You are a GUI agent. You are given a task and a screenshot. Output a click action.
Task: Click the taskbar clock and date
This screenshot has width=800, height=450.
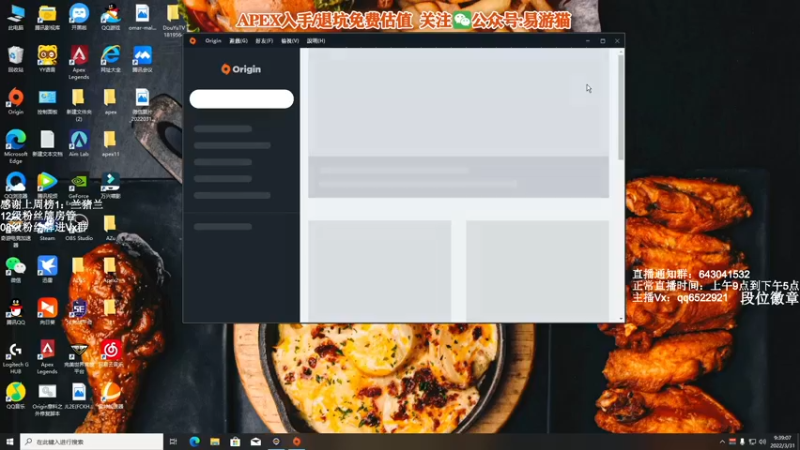tap(783, 442)
